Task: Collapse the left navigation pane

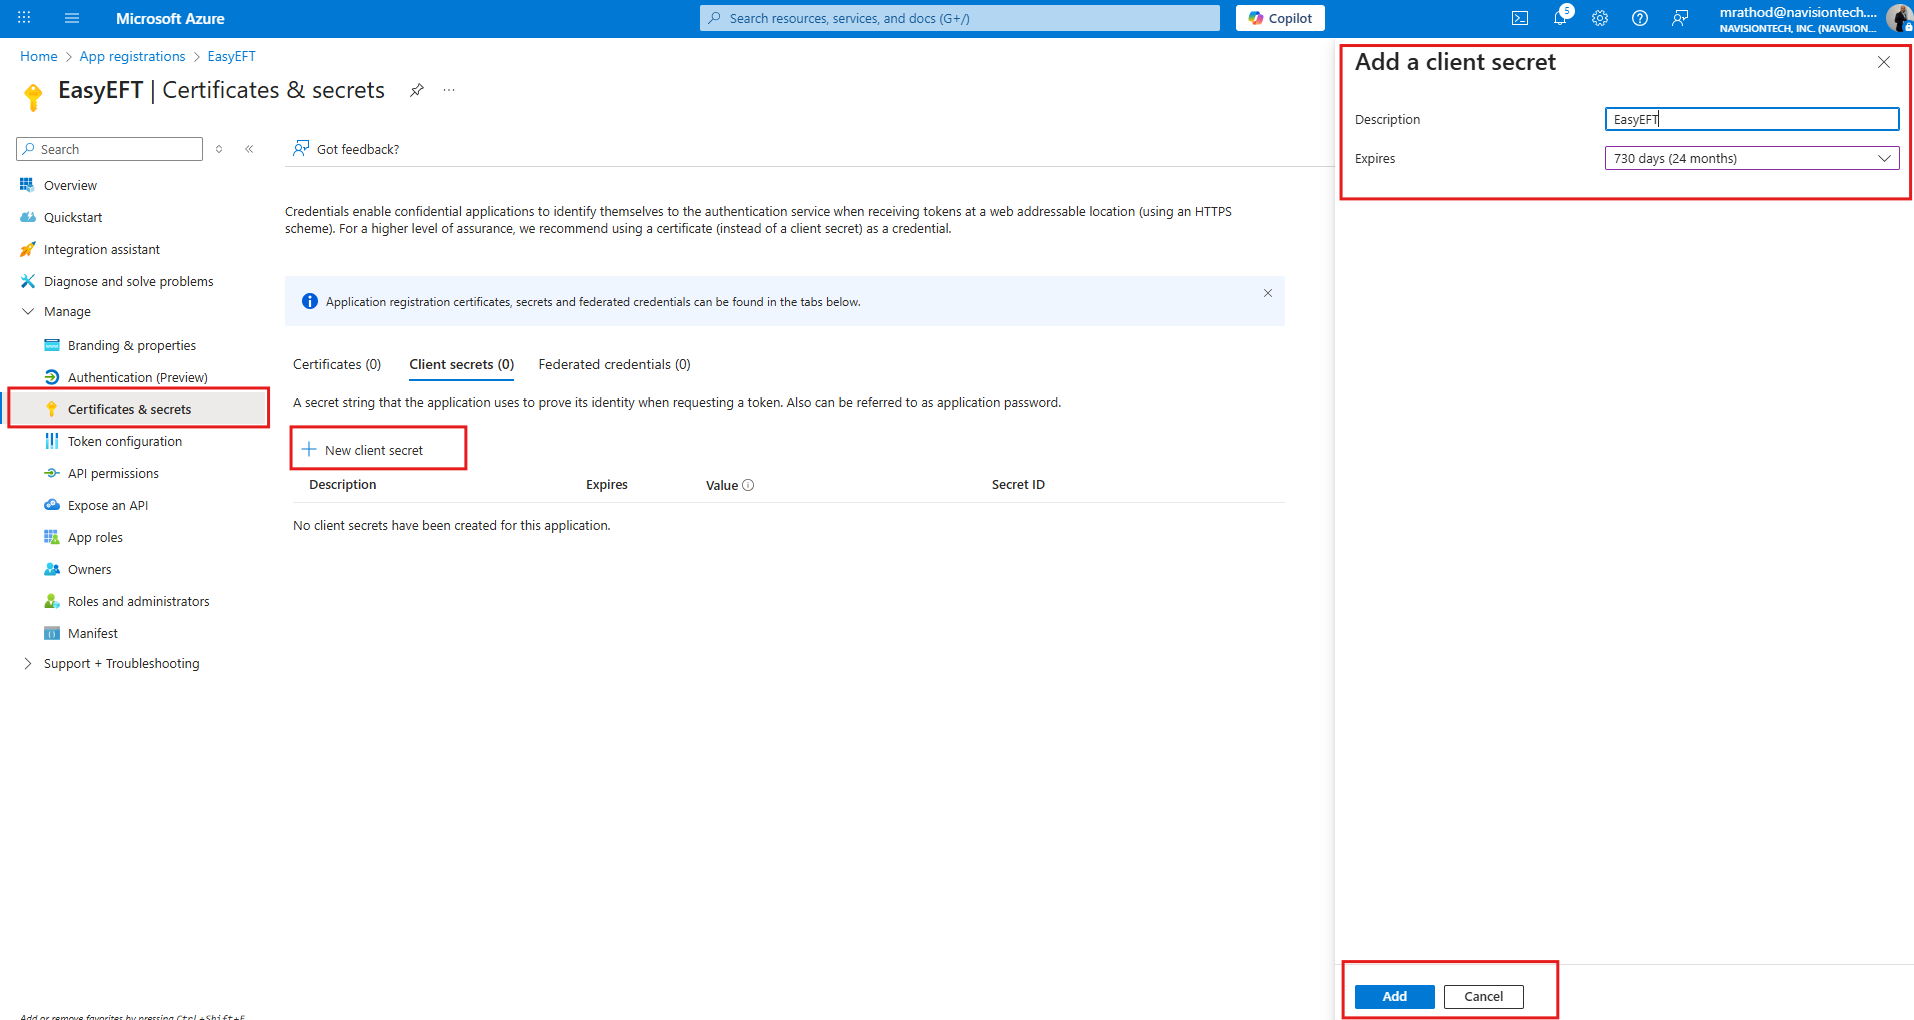Action: tap(249, 149)
